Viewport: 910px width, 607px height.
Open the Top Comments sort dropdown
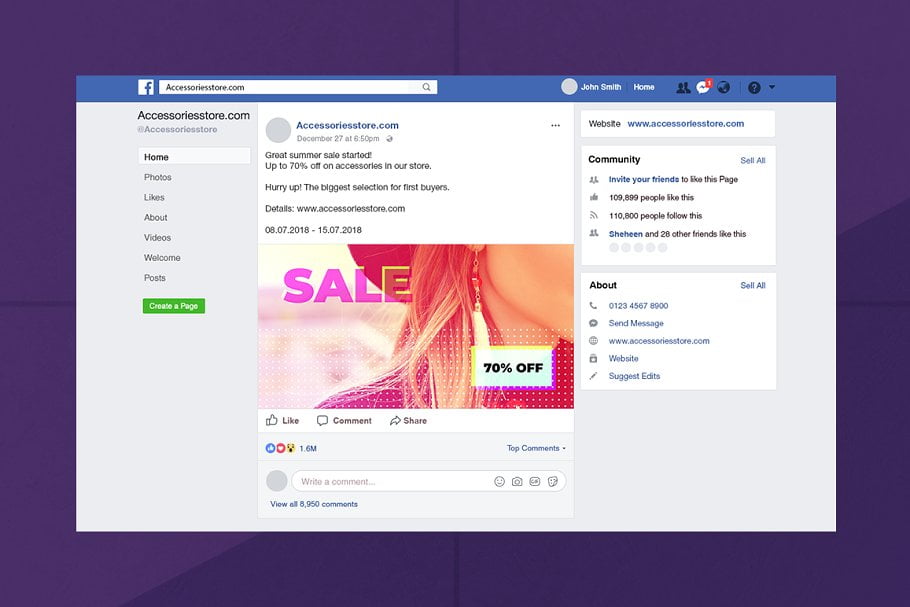click(536, 448)
